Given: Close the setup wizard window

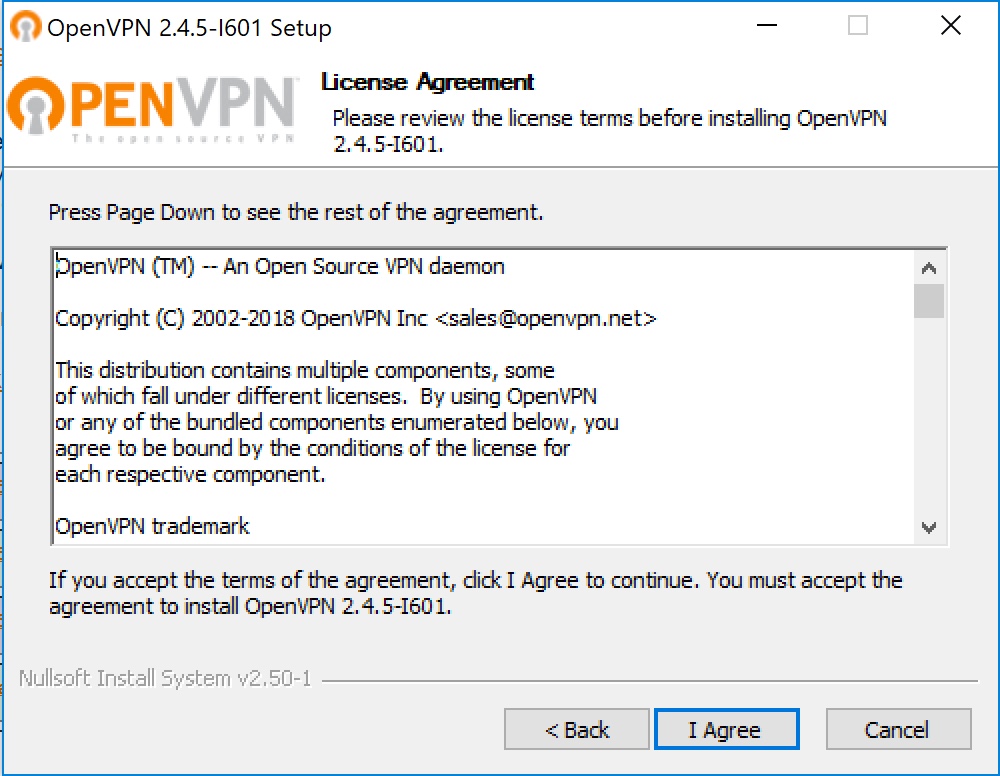Looking at the screenshot, I should point(950,25).
